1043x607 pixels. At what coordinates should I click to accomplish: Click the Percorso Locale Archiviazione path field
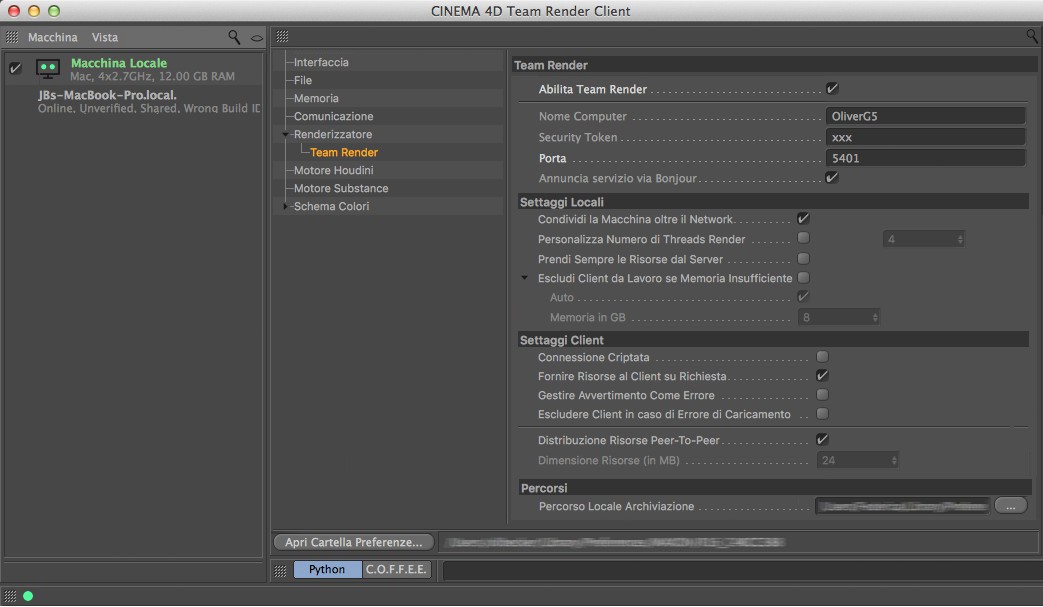pyautogui.click(x=903, y=507)
